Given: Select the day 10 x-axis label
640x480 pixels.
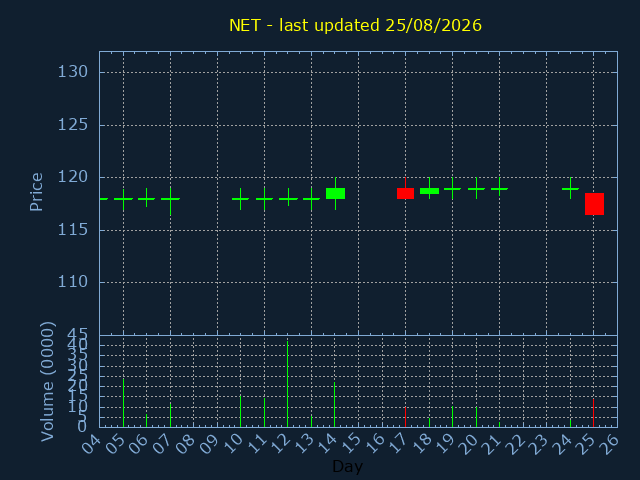Looking at the screenshot, I should [233, 443].
